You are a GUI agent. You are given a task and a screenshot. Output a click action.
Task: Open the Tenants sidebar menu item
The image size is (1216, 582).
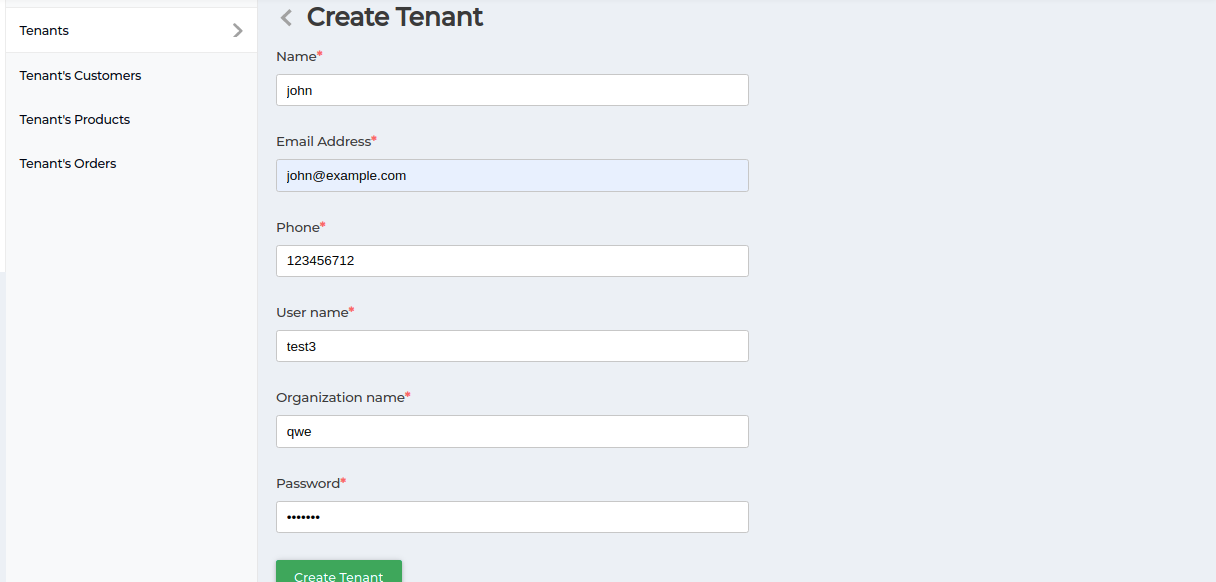(x=45, y=30)
